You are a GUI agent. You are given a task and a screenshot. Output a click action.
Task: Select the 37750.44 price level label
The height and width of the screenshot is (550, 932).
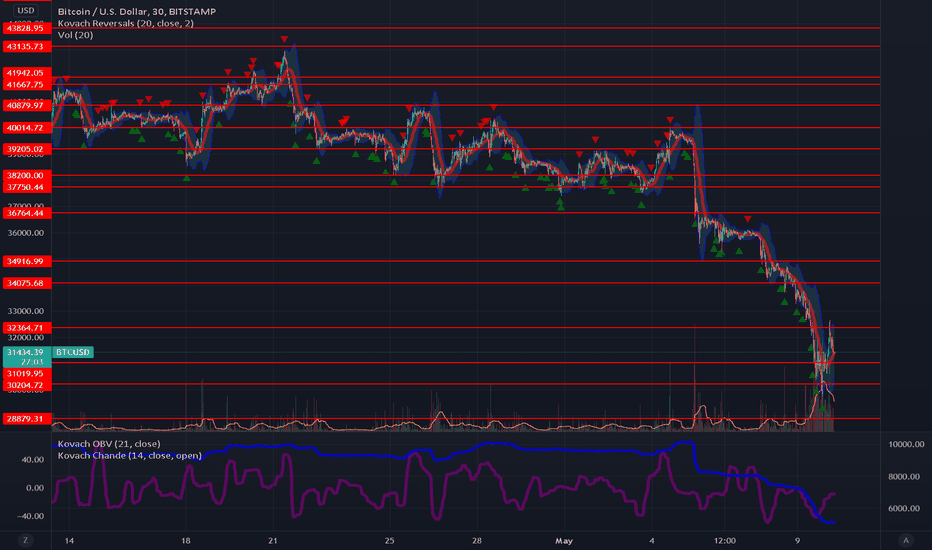[x=27, y=187]
